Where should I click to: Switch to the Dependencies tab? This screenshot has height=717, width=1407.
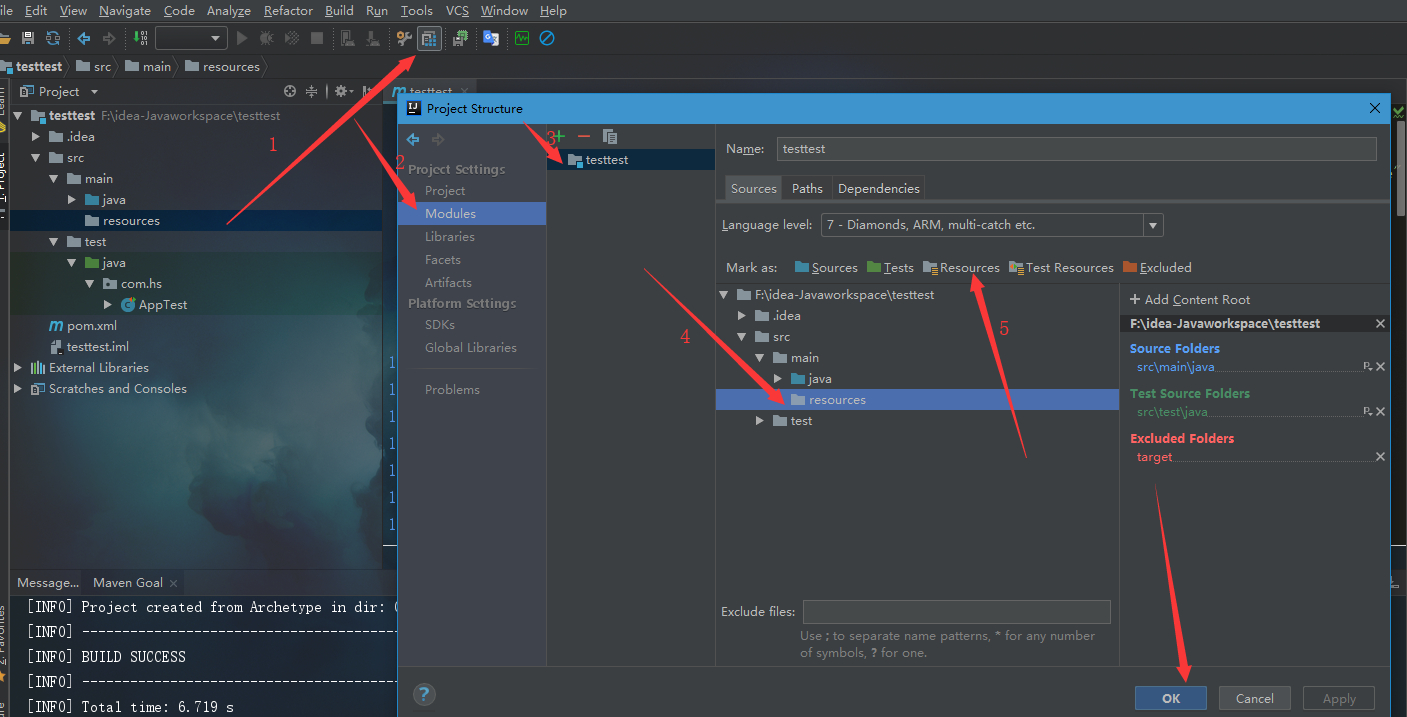[x=879, y=188]
